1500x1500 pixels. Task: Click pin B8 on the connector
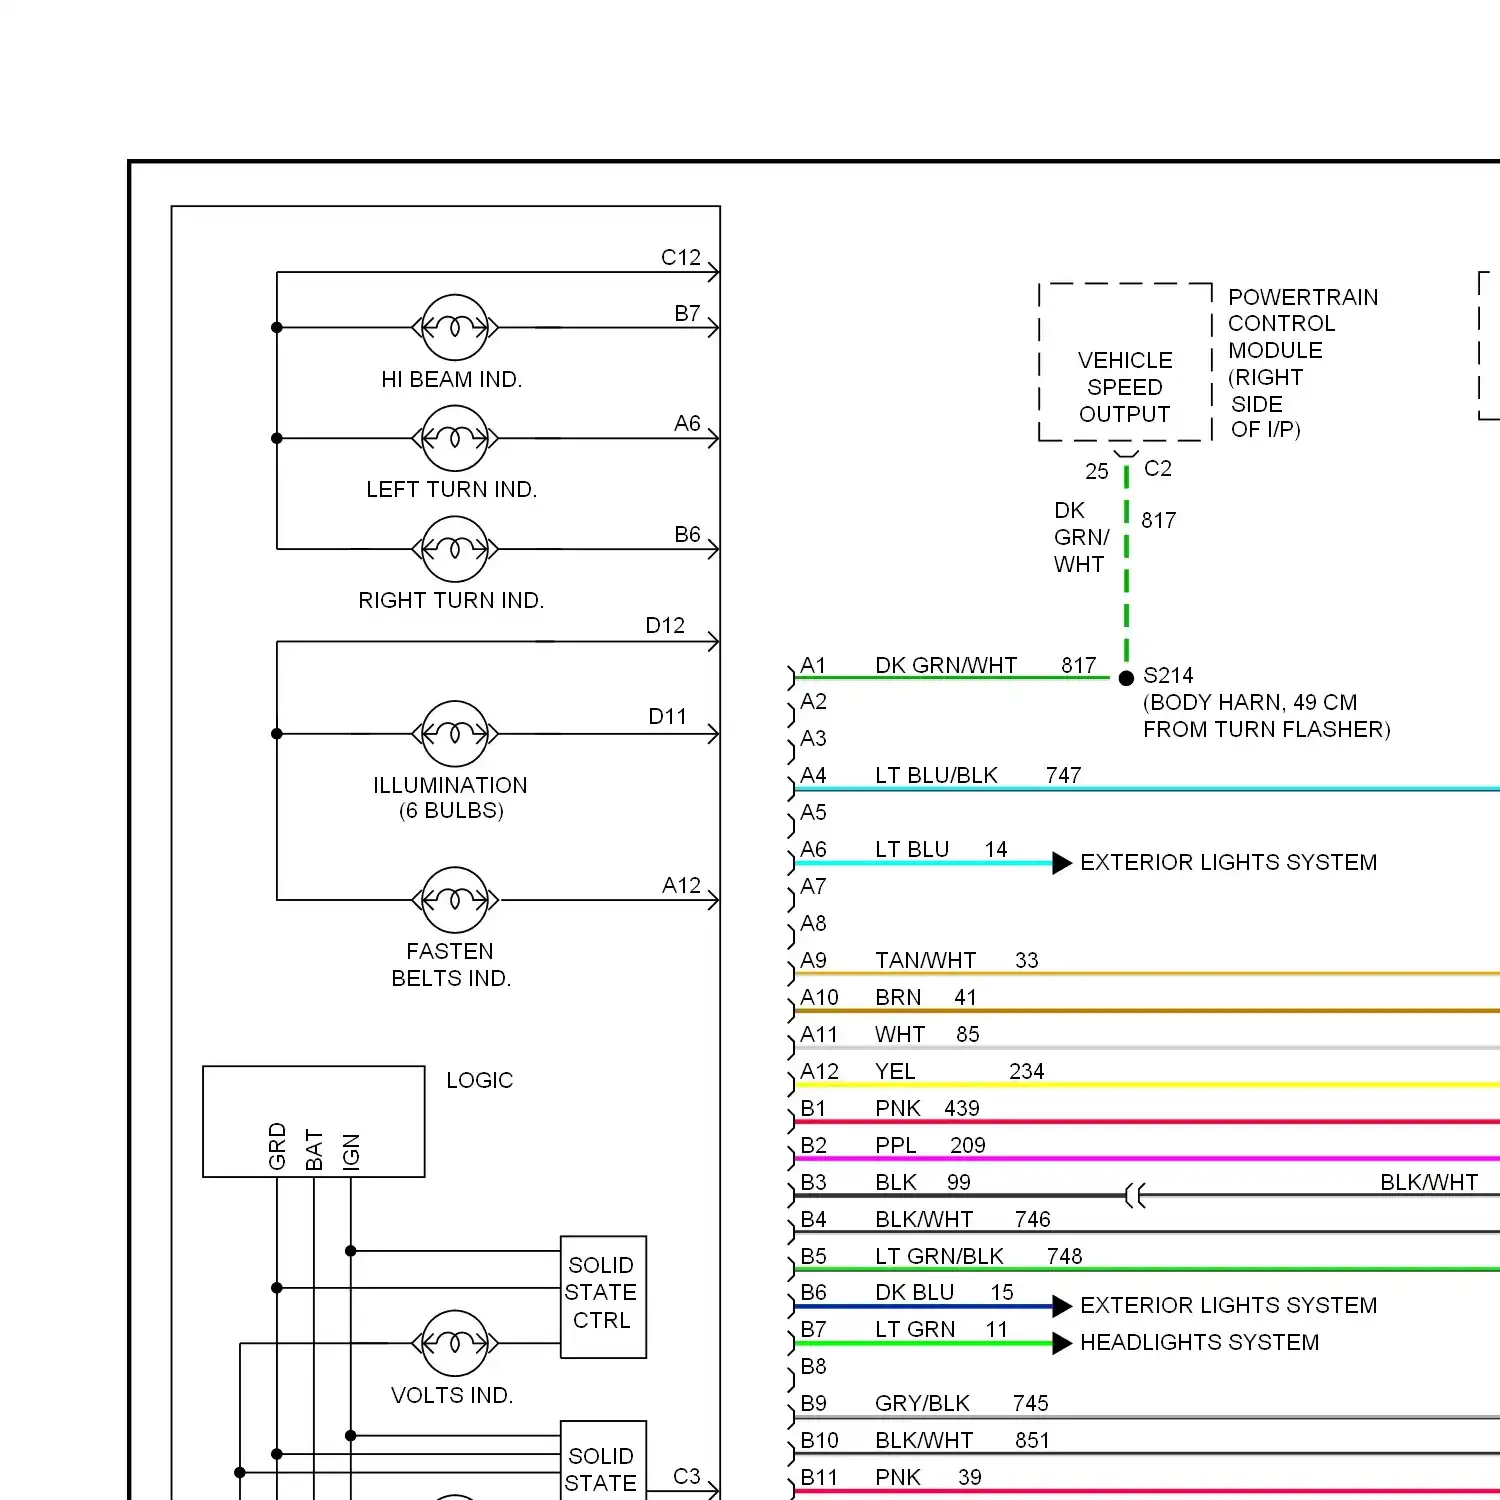[x=813, y=1367]
